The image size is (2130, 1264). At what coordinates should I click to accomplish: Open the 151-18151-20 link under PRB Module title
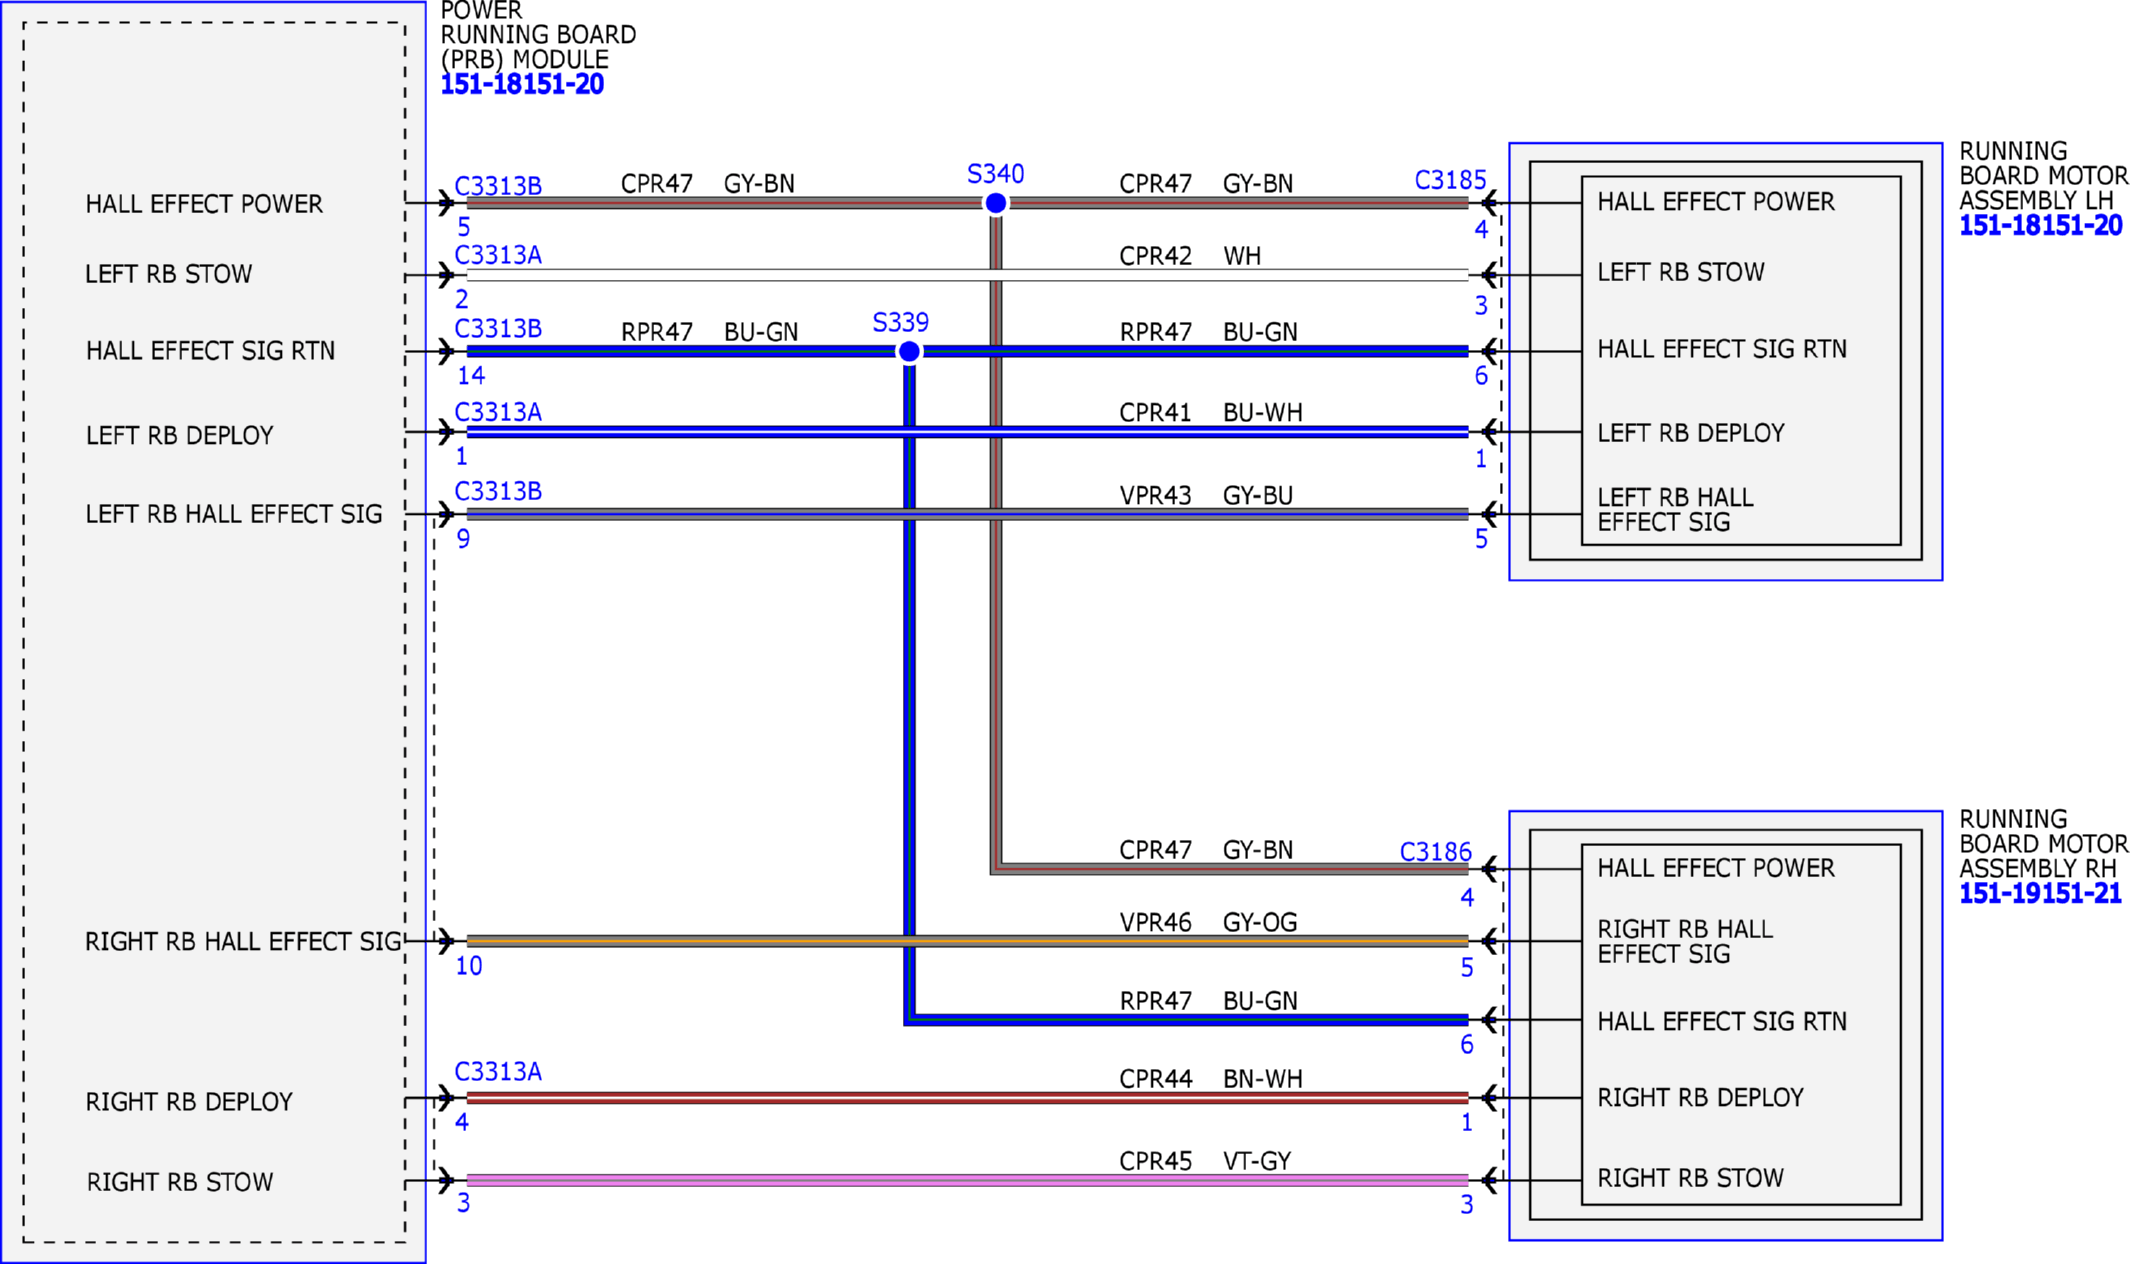[x=522, y=84]
